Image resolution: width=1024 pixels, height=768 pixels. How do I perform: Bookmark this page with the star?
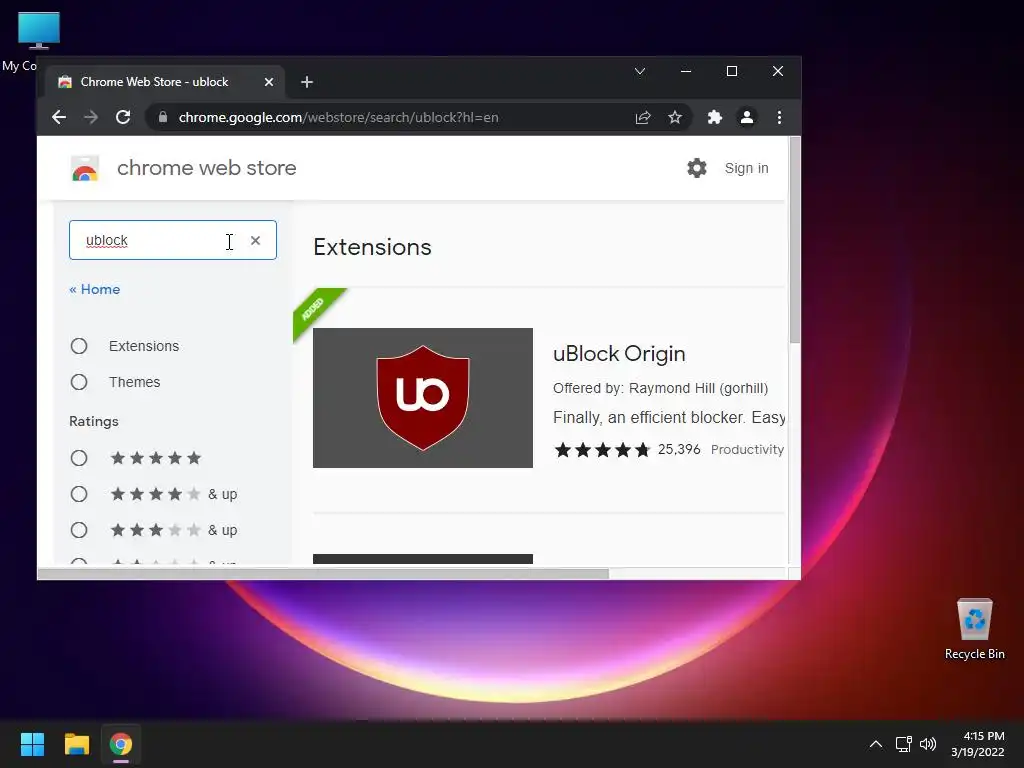pyautogui.click(x=675, y=117)
